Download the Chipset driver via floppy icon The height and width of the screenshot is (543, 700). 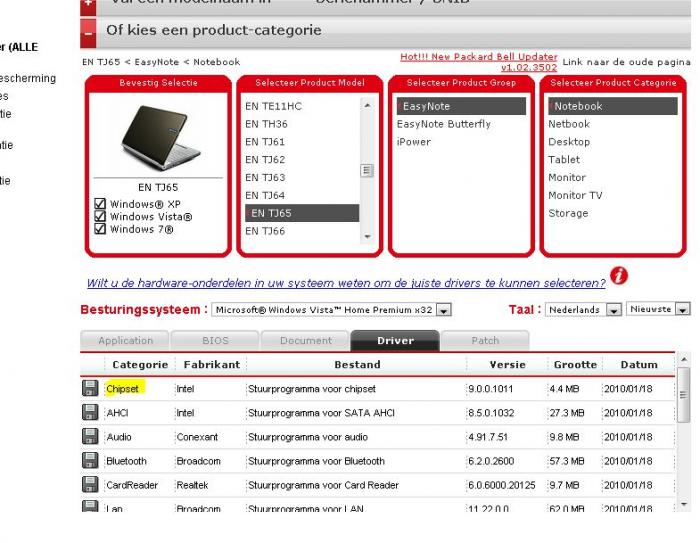[x=90, y=388]
